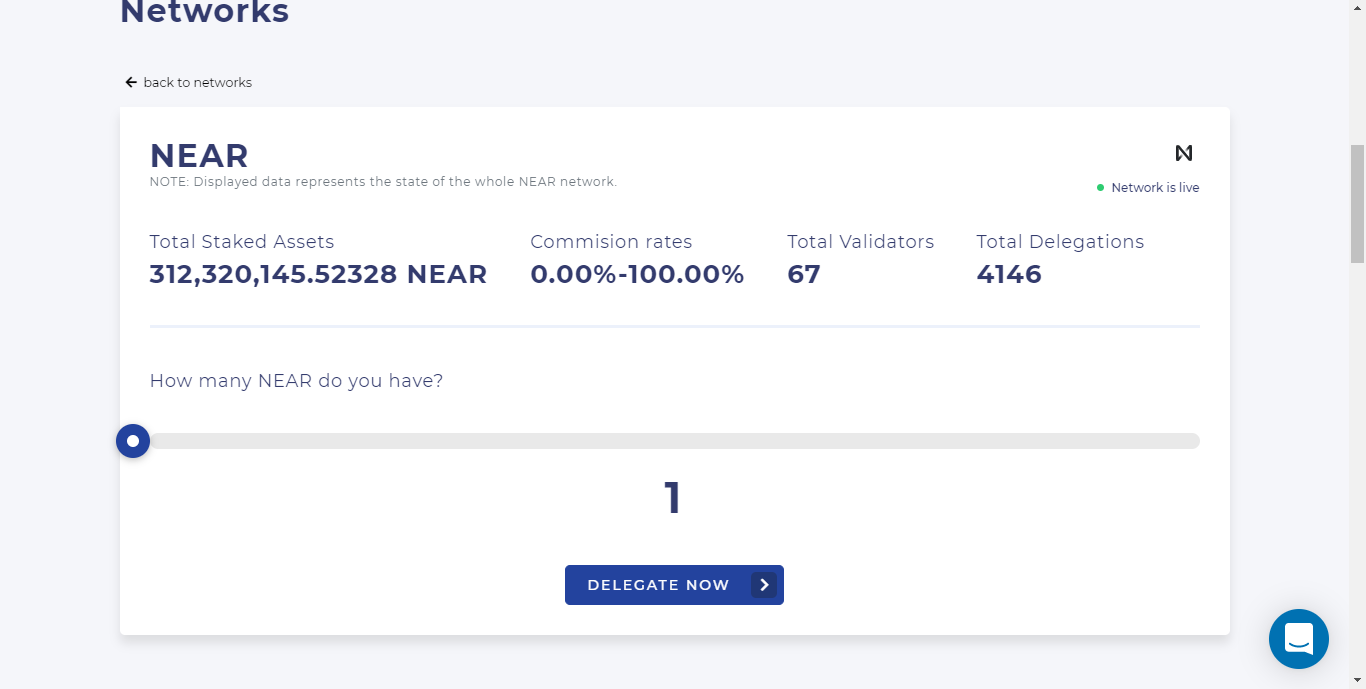Click the Total Staked Assets value 312,320,145.52328 NEAR

(x=318, y=274)
